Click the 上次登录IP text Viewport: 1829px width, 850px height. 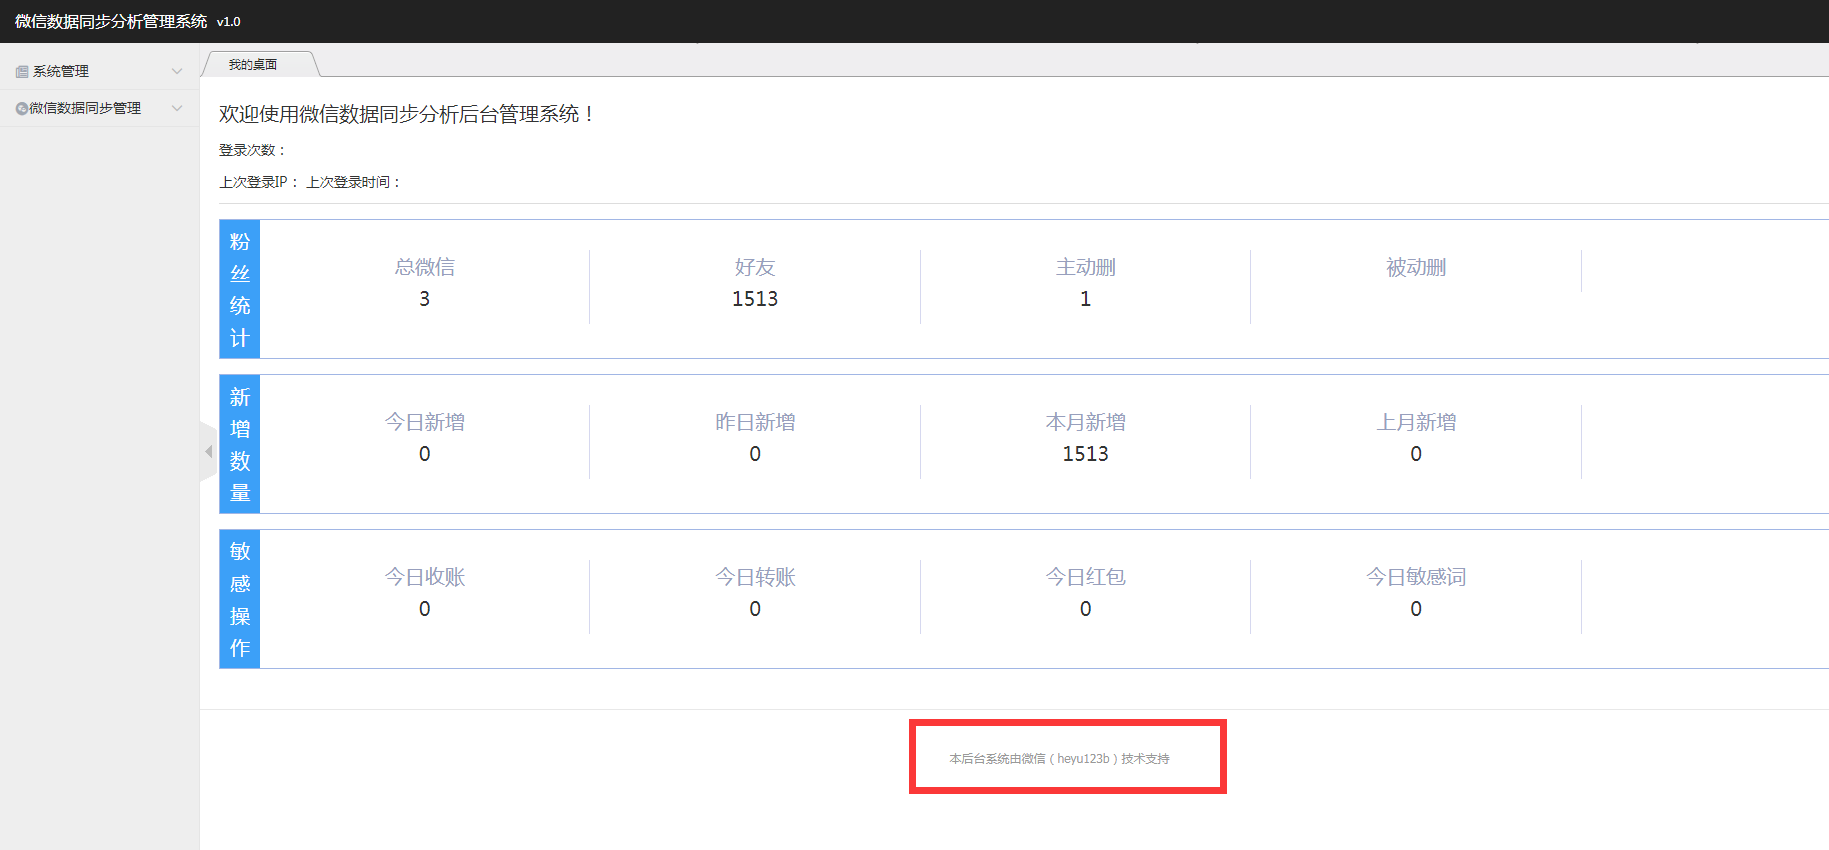point(259,182)
